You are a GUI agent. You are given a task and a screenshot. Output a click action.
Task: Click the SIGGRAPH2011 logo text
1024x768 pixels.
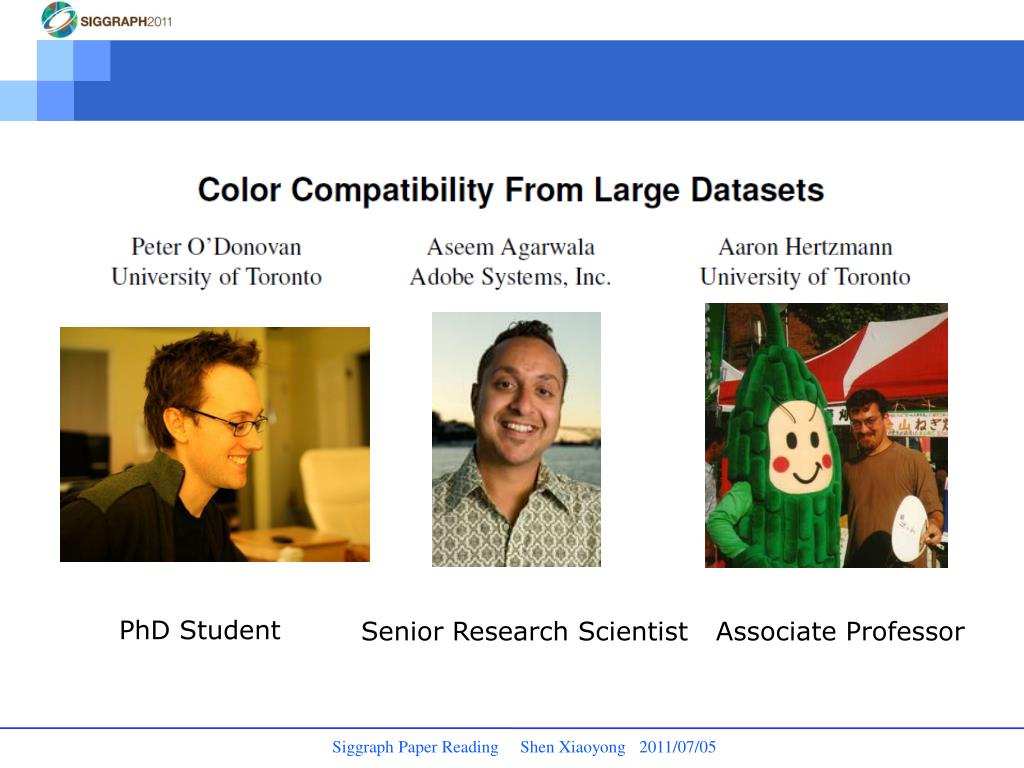(x=126, y=22)
